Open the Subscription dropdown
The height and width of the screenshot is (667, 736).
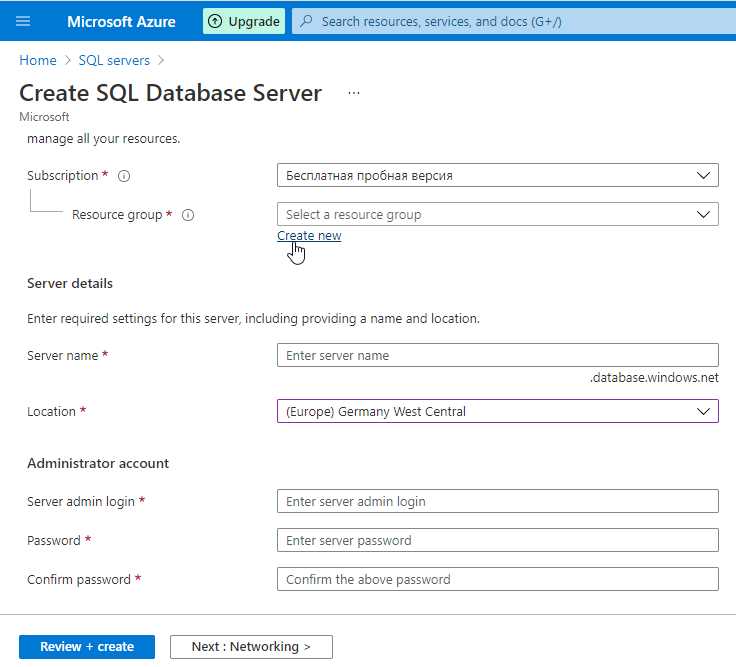498,175
